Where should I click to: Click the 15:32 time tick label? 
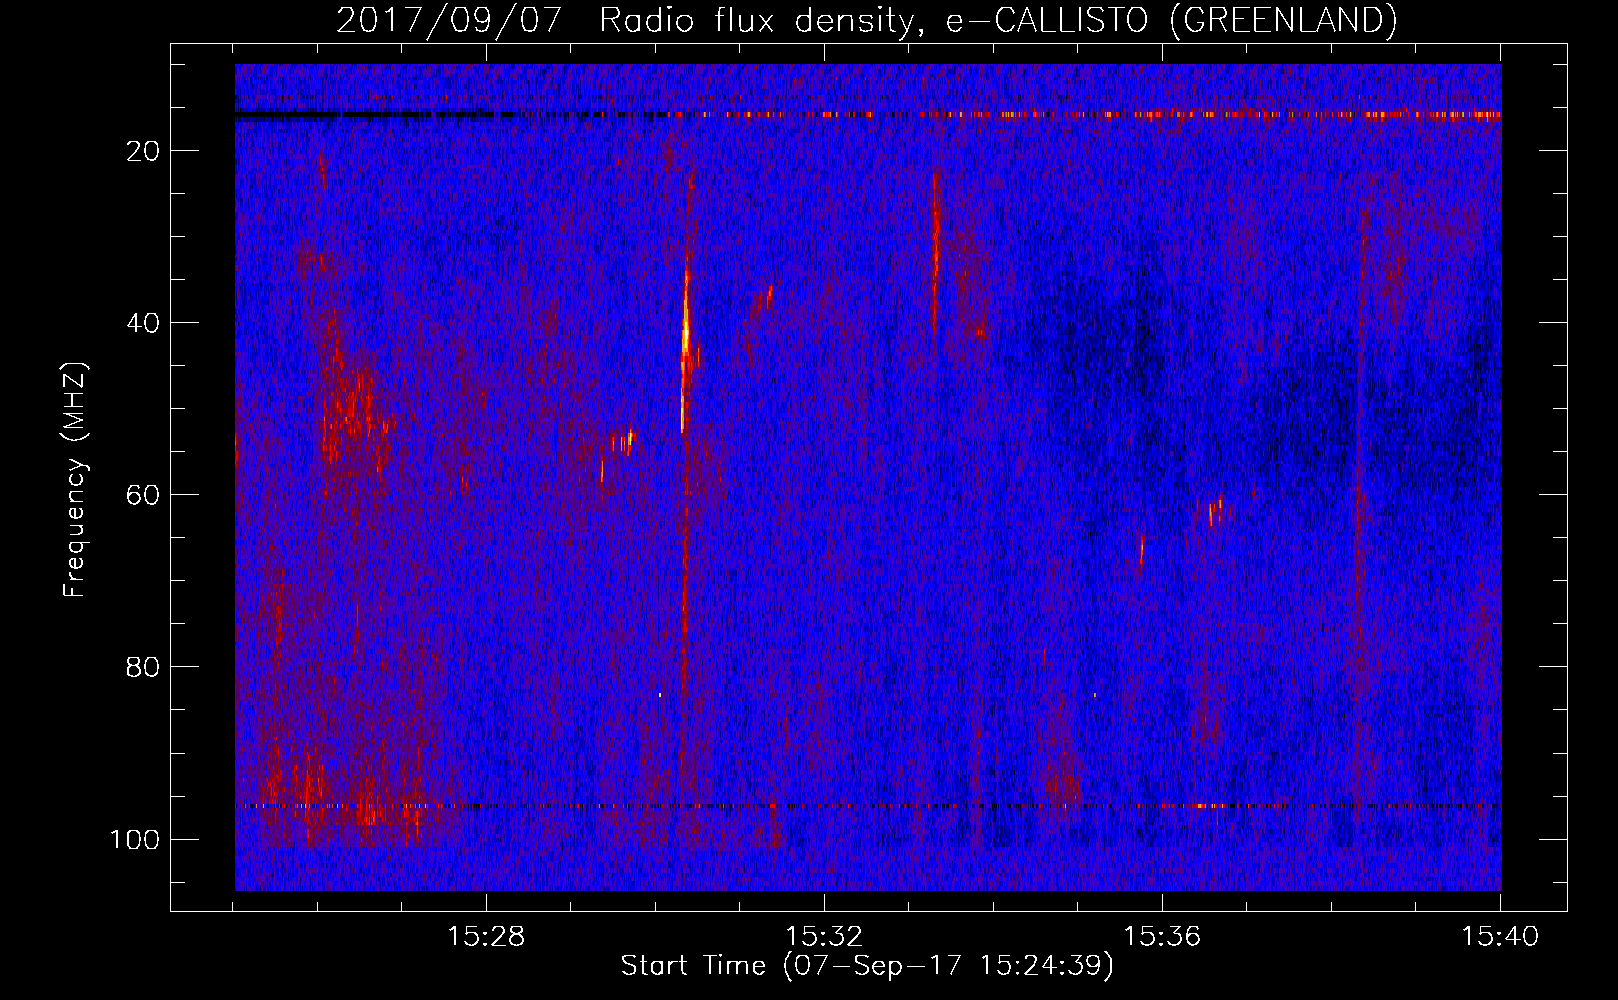pyautogui.click(x=824, y=937)
